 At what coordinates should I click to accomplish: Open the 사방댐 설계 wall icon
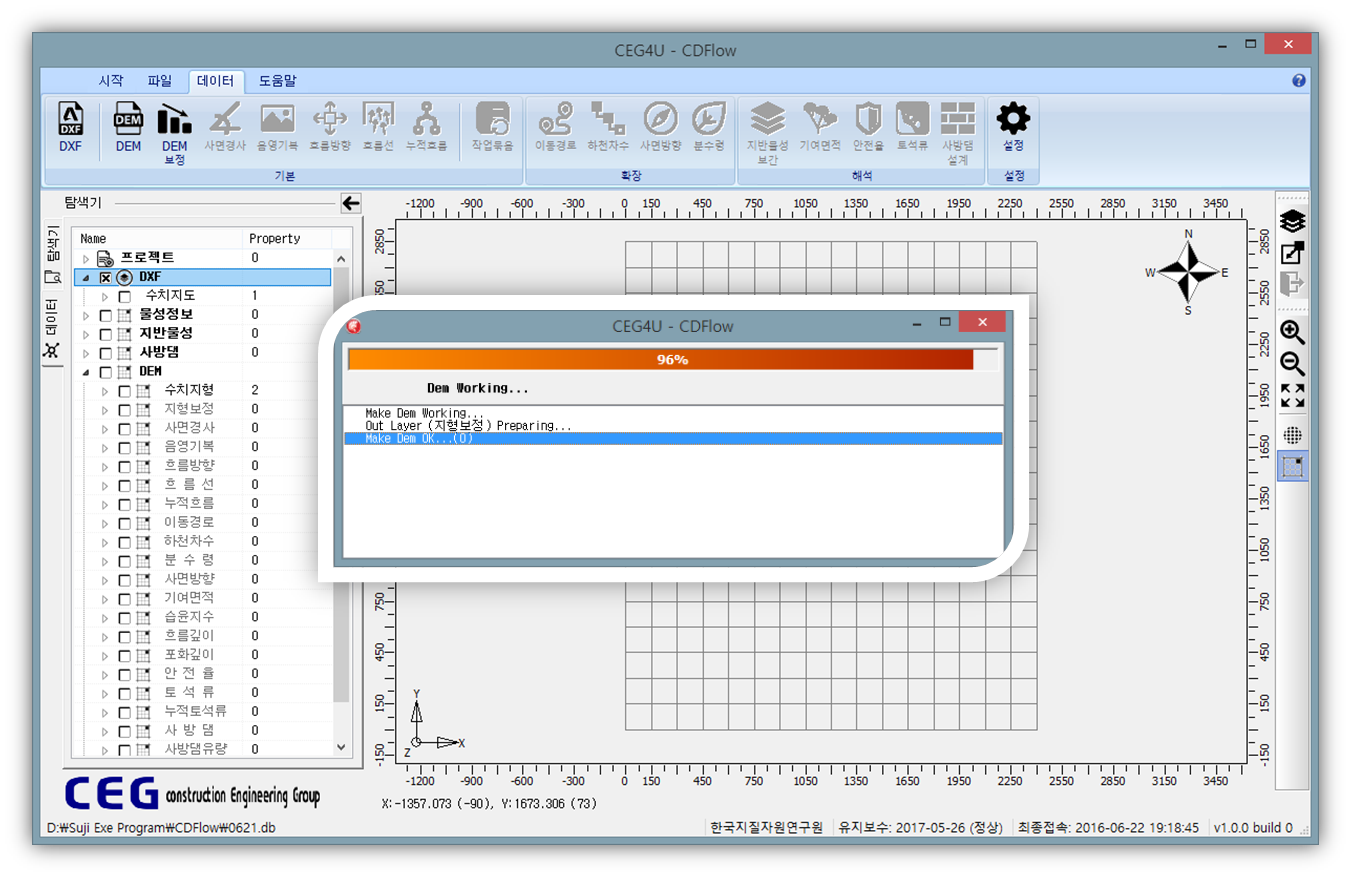[958, 132]
